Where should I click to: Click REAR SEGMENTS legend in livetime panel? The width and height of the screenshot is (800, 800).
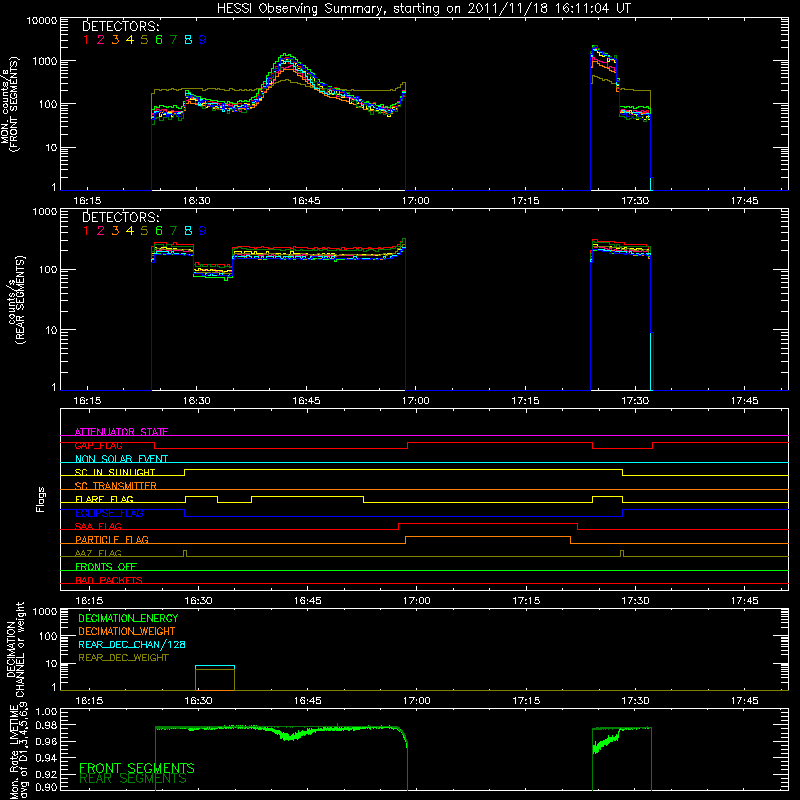133,779
